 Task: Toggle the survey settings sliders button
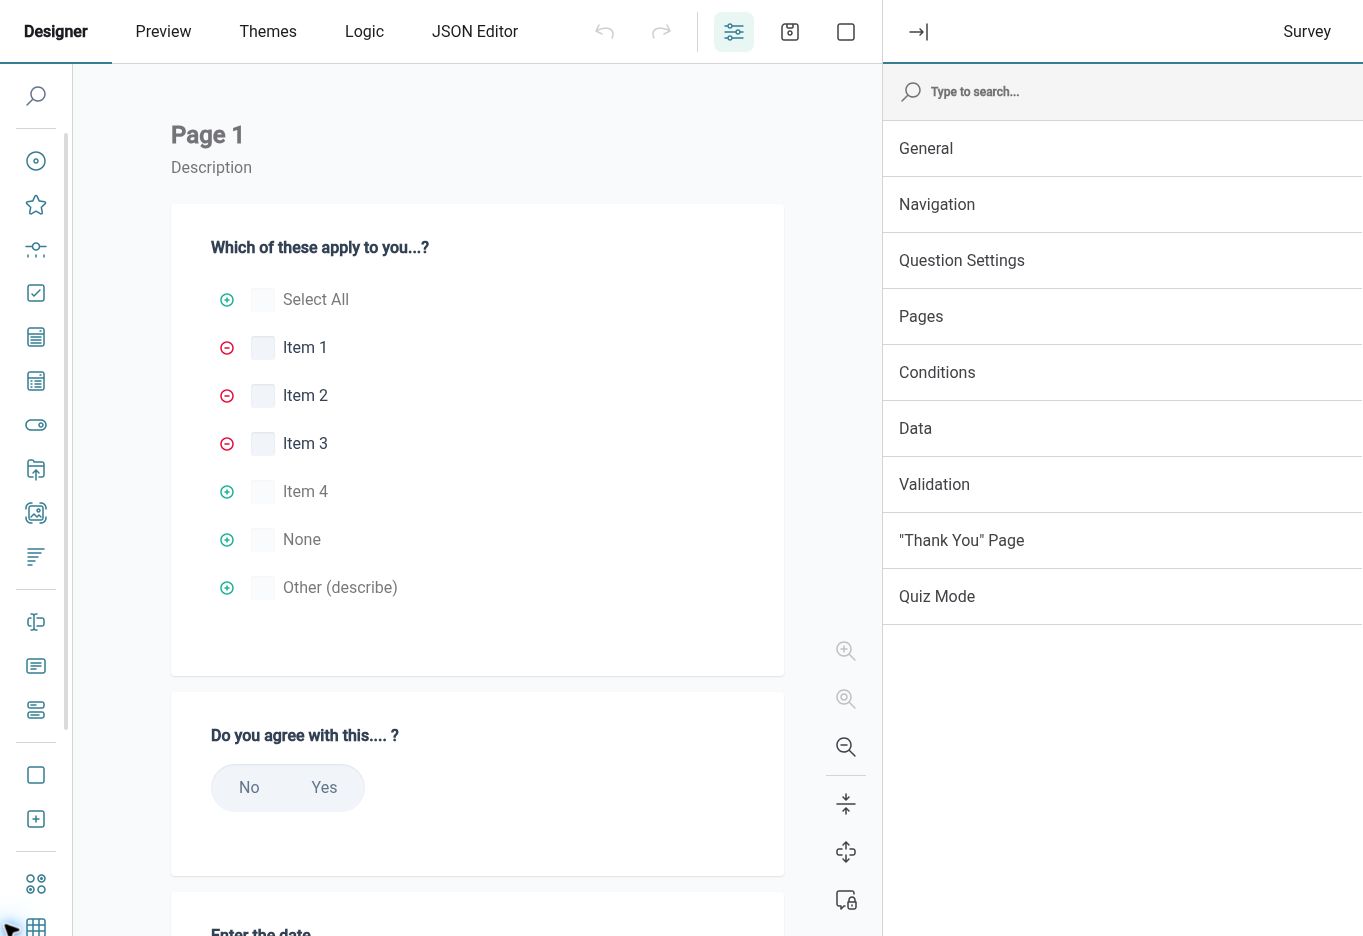pyautogui.click(x=734, y=32)
